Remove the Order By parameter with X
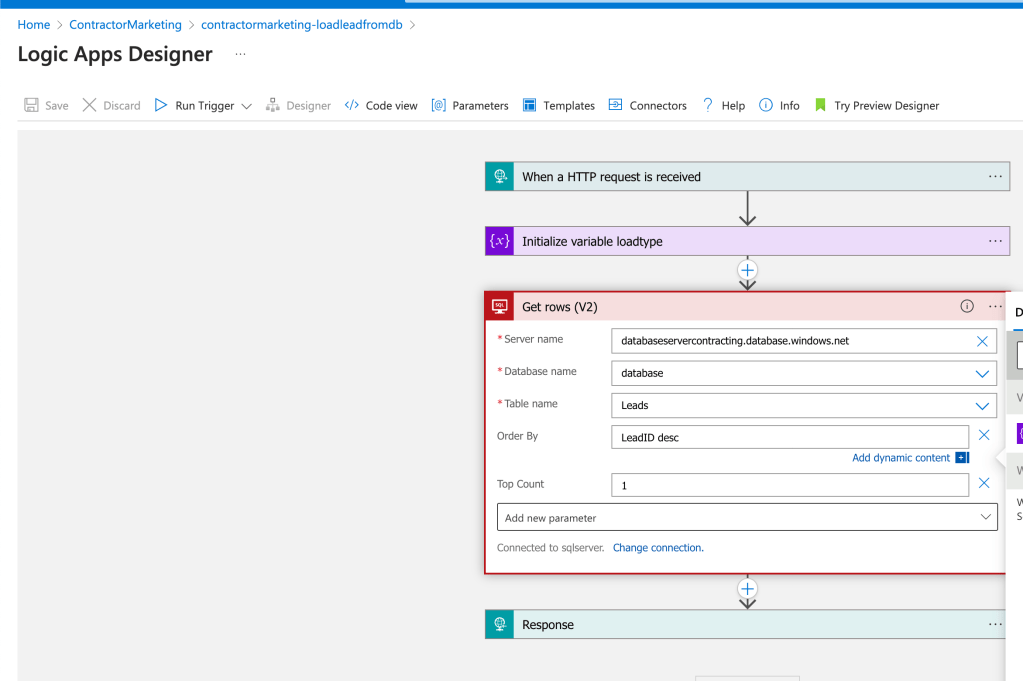 [x=984, y=435]
